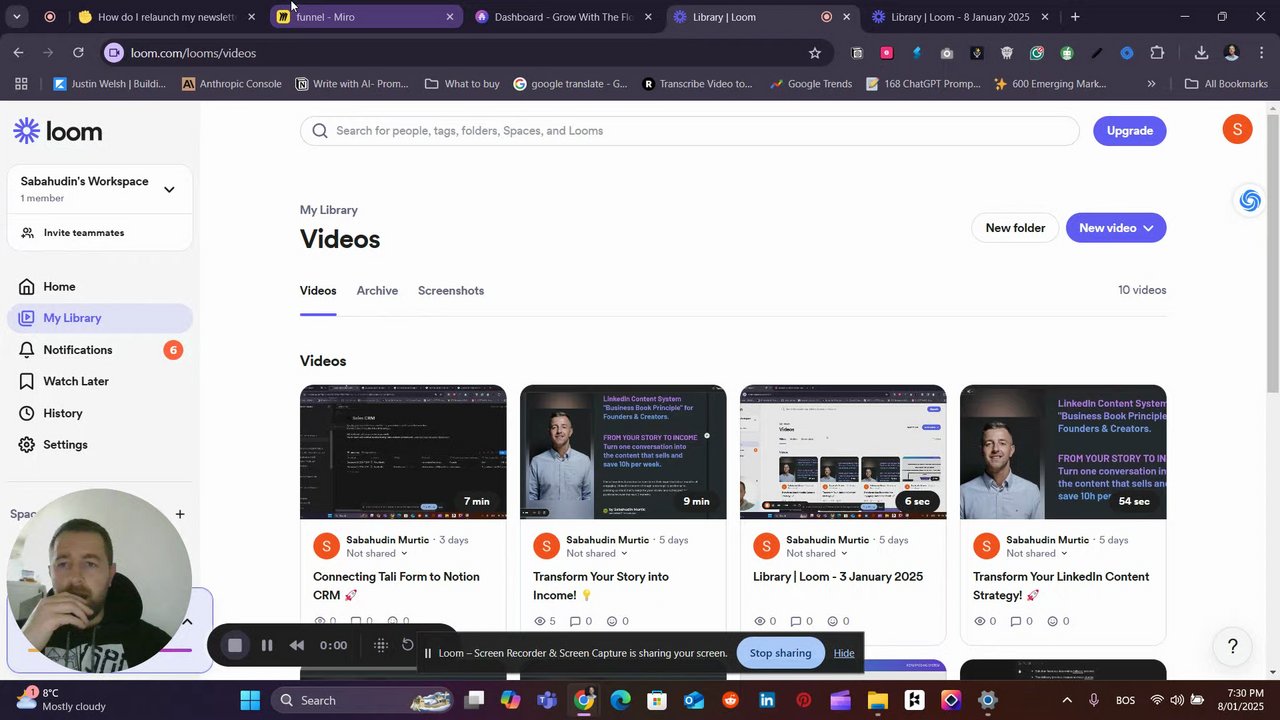
Task: Open the Anthropic Console bookmark
Action: point(232,84)
